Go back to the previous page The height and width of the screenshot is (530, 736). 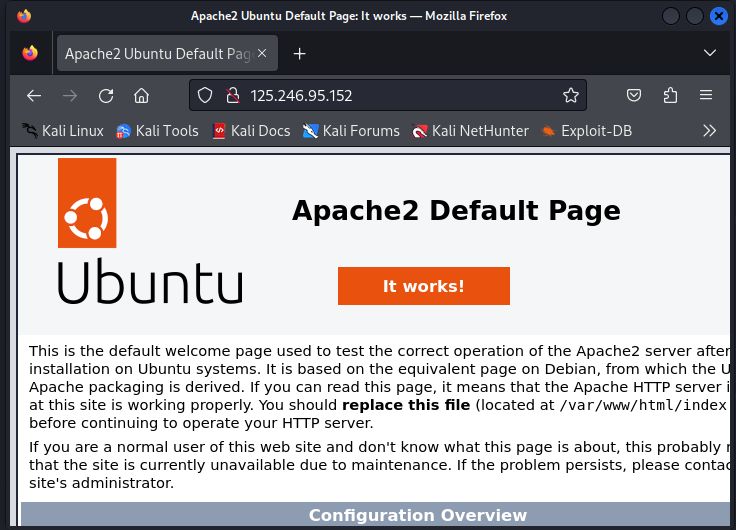click(x=34, y=96)
